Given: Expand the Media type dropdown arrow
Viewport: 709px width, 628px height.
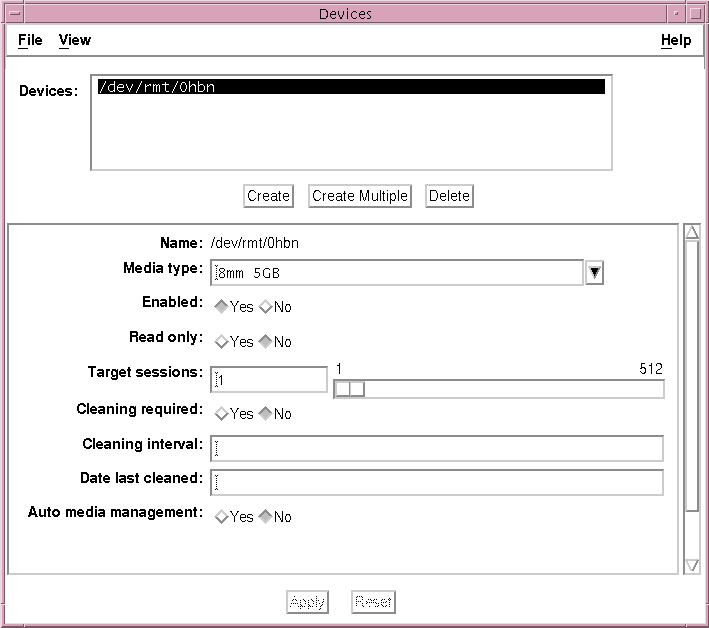Looking at the screenshot, I should (x=594, y=272).
